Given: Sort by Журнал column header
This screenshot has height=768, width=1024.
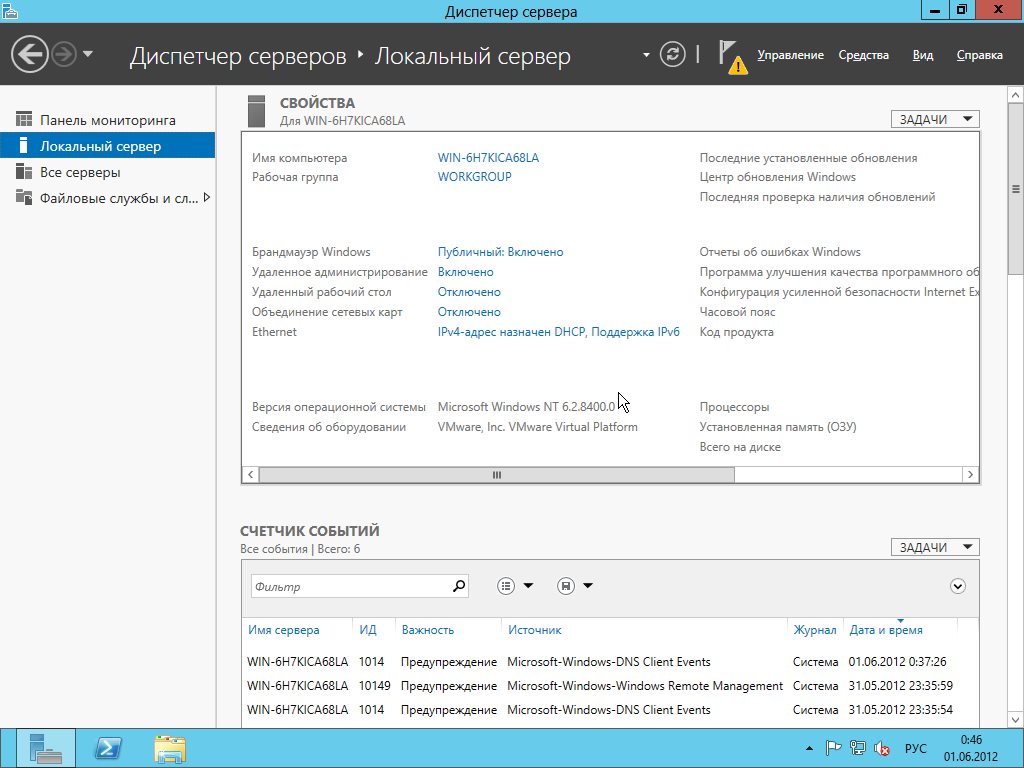Looking at the screenshot, I should [x=814, y=630].
